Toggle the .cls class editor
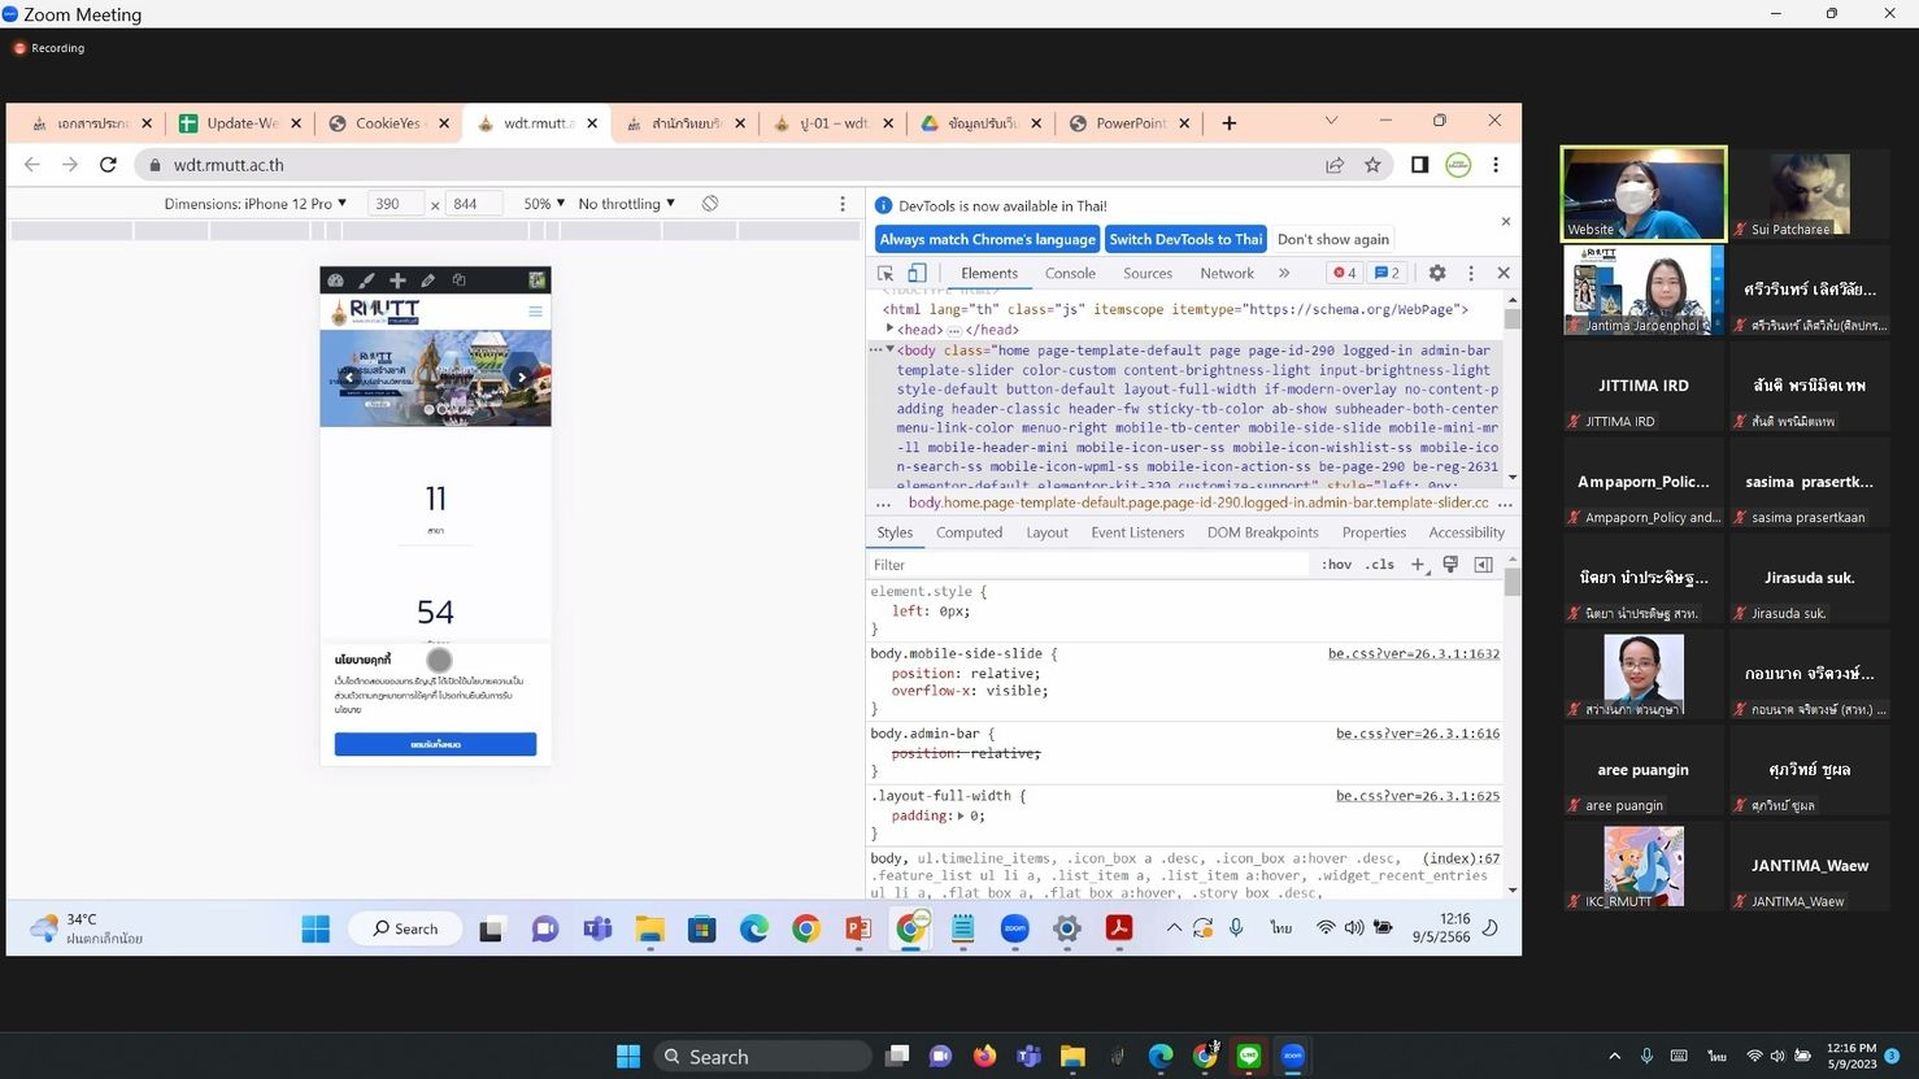 [1380, 565]
